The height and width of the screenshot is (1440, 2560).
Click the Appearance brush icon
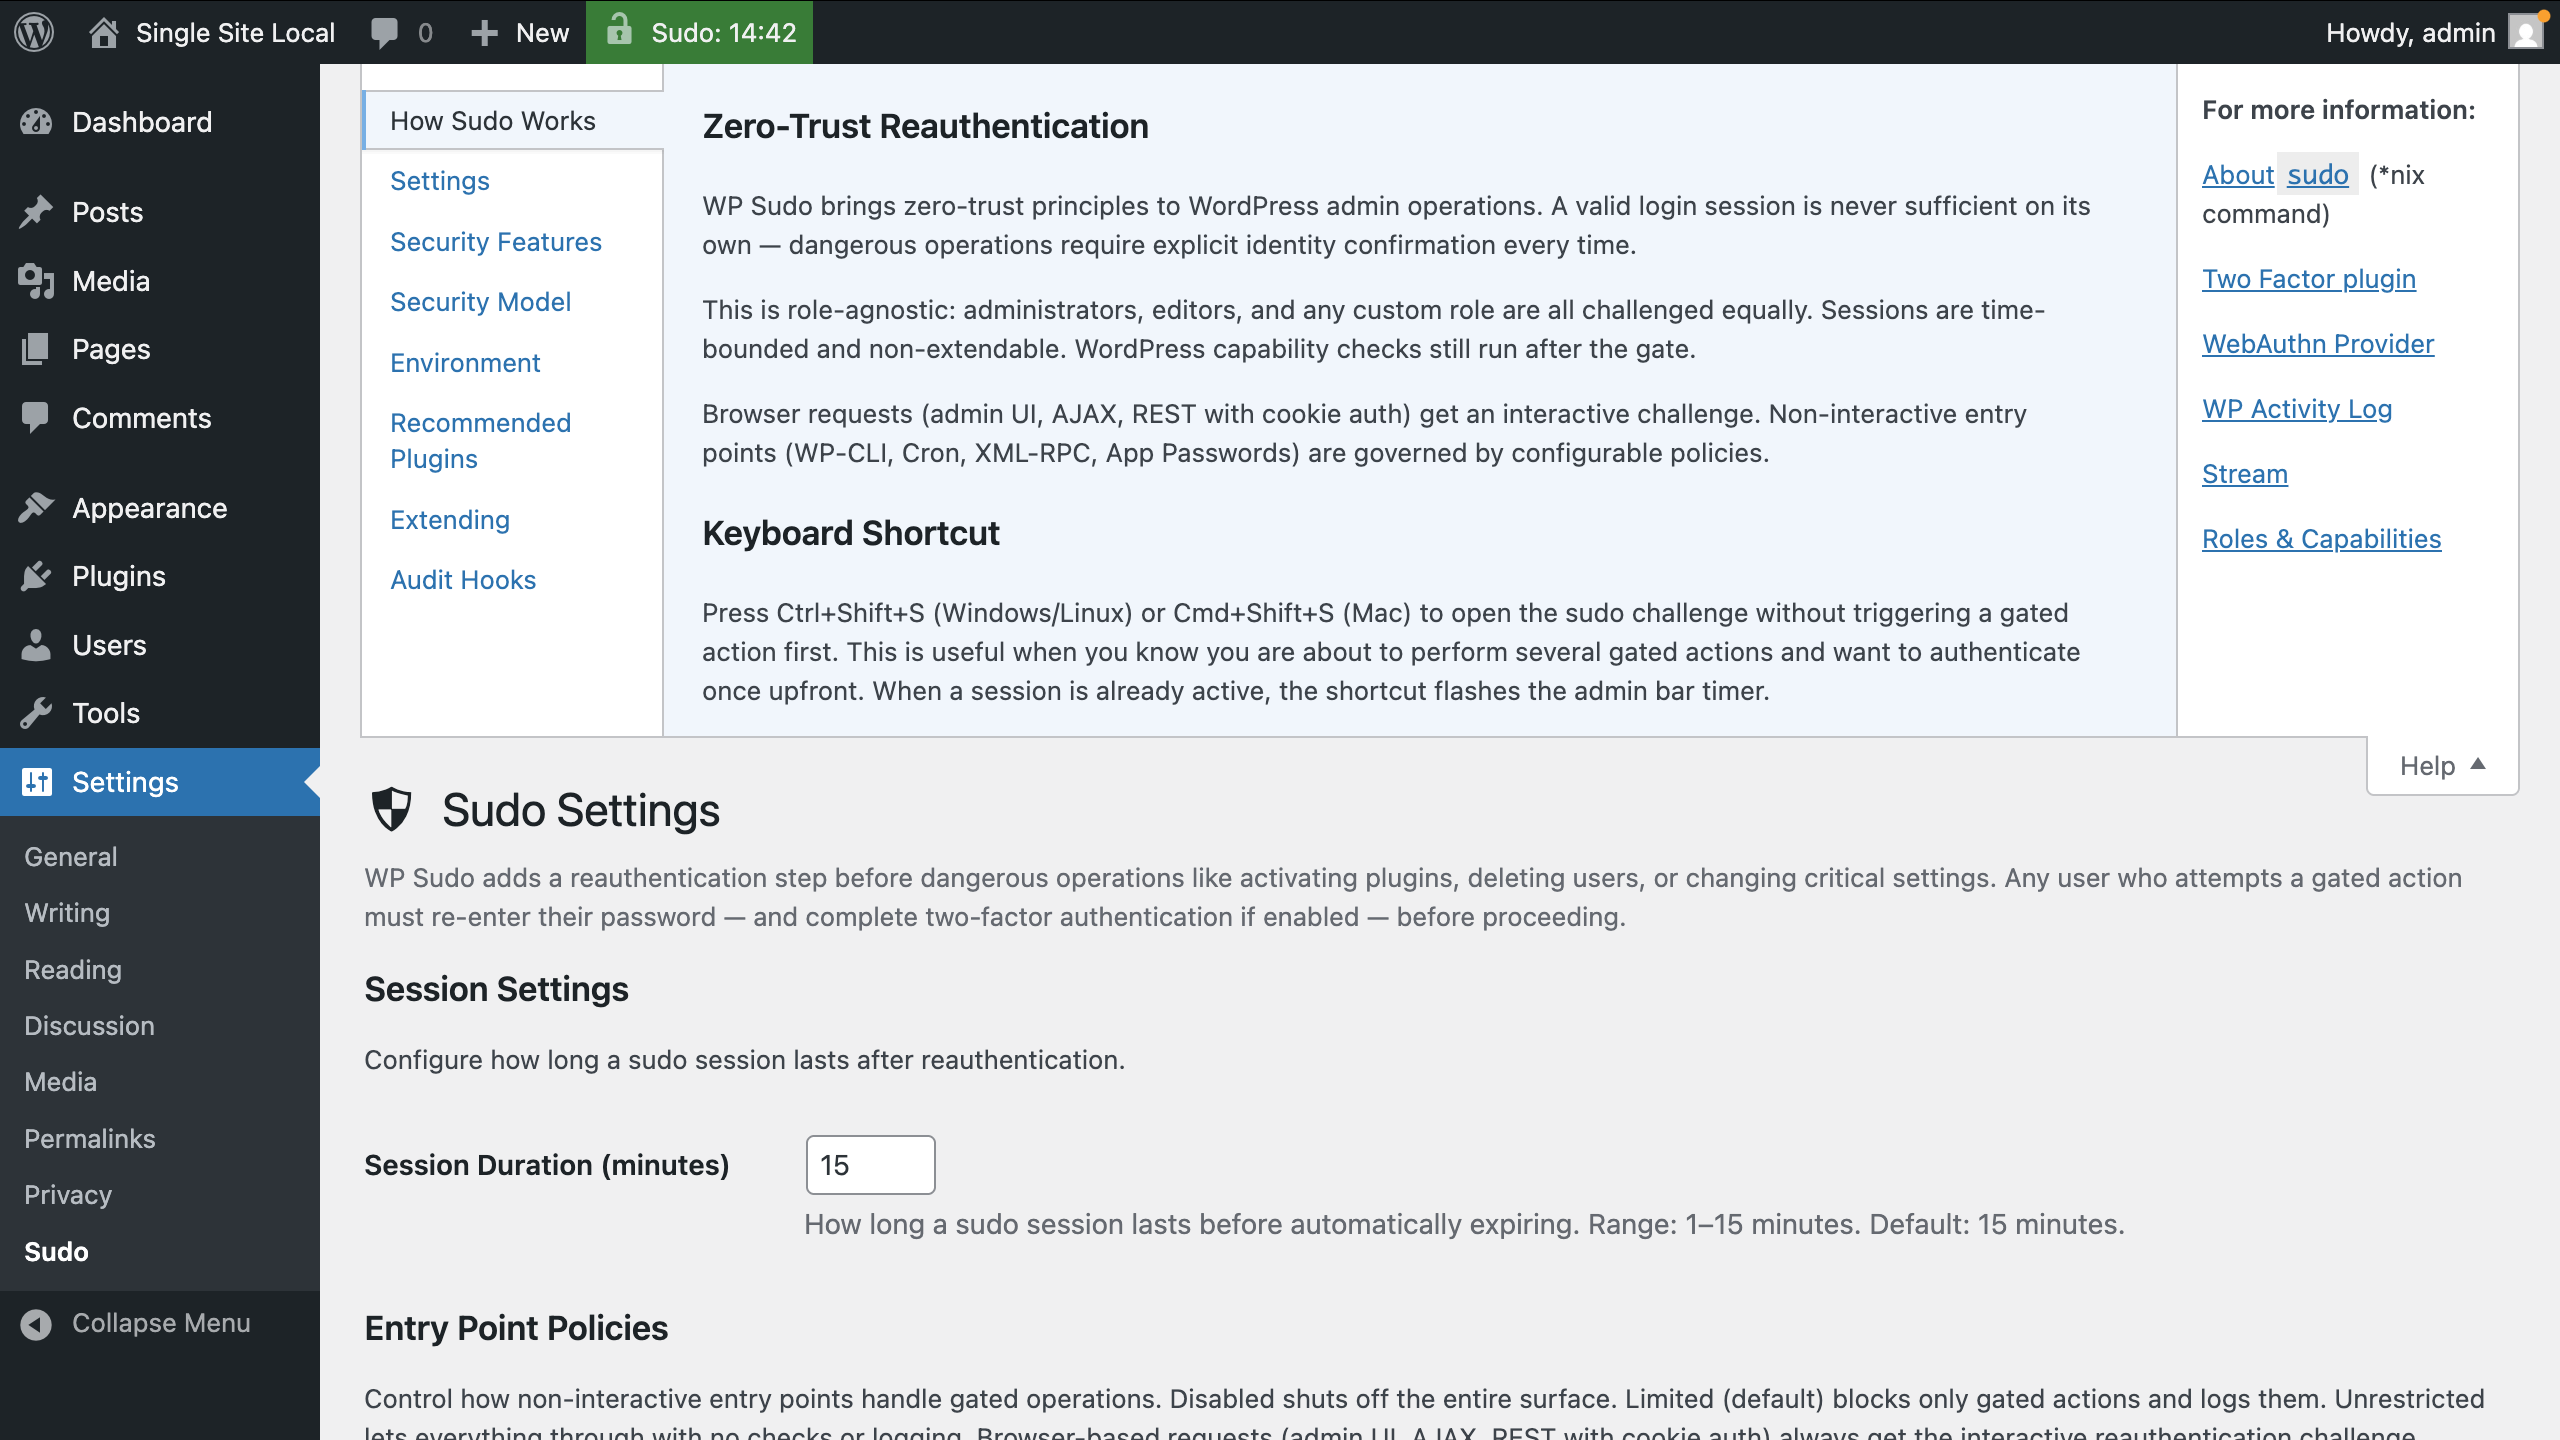coord(36,508)
